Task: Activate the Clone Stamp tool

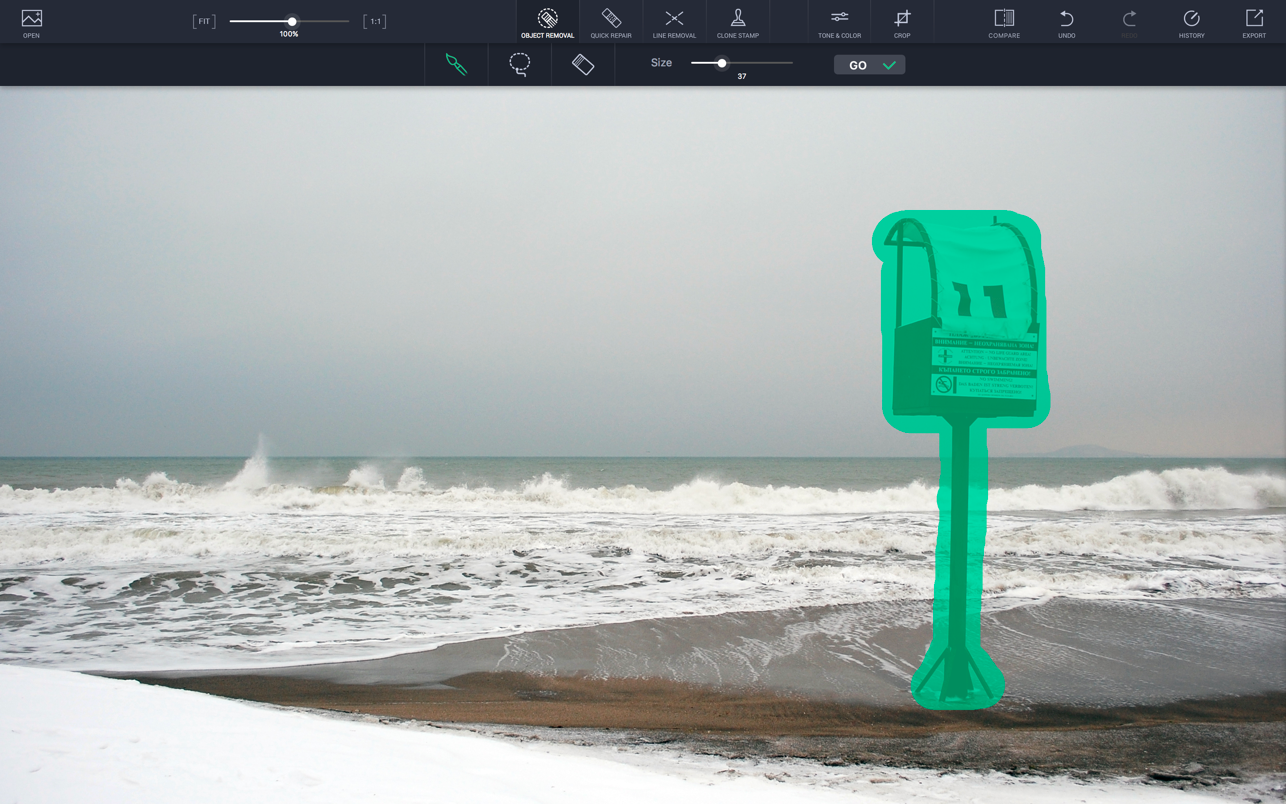Action: coord(737,22)
